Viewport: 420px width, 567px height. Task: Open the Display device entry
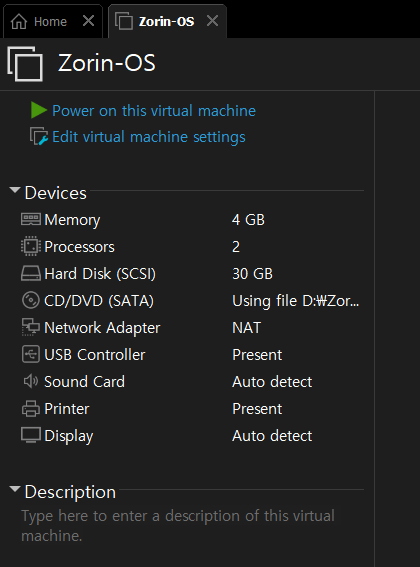(x=69, y=436)
